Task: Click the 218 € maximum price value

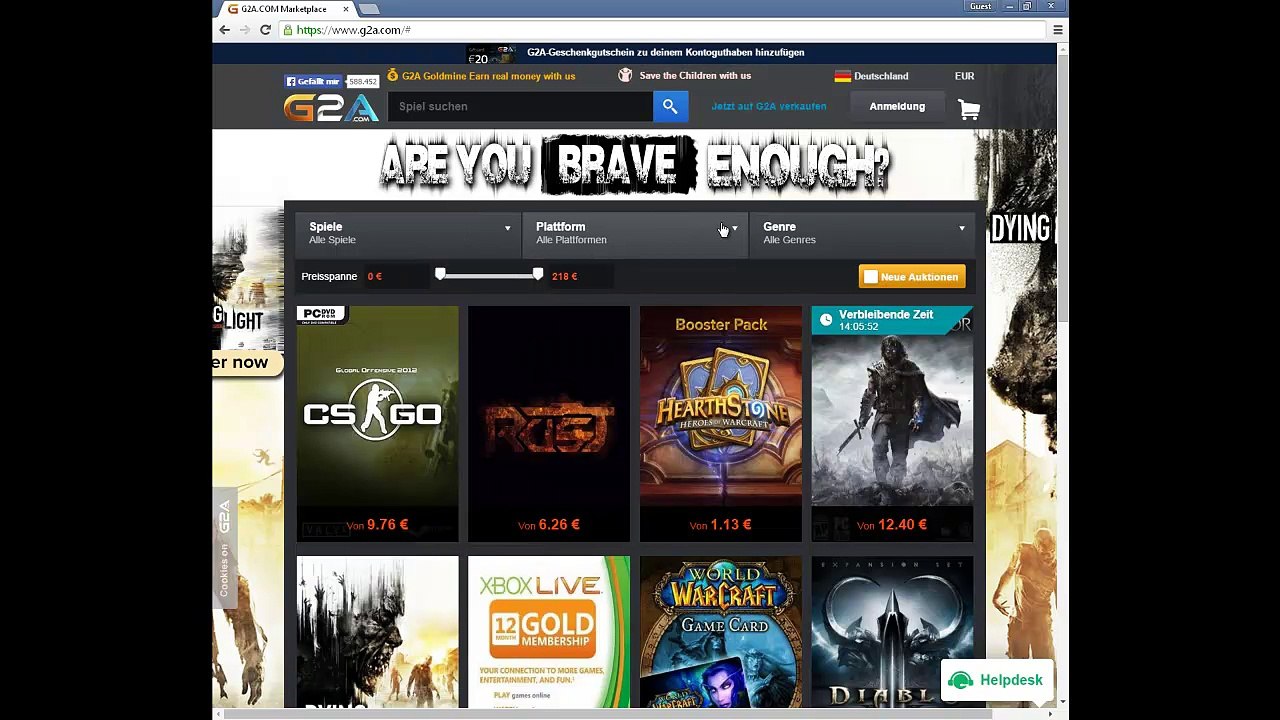Action: coord(565,276)
